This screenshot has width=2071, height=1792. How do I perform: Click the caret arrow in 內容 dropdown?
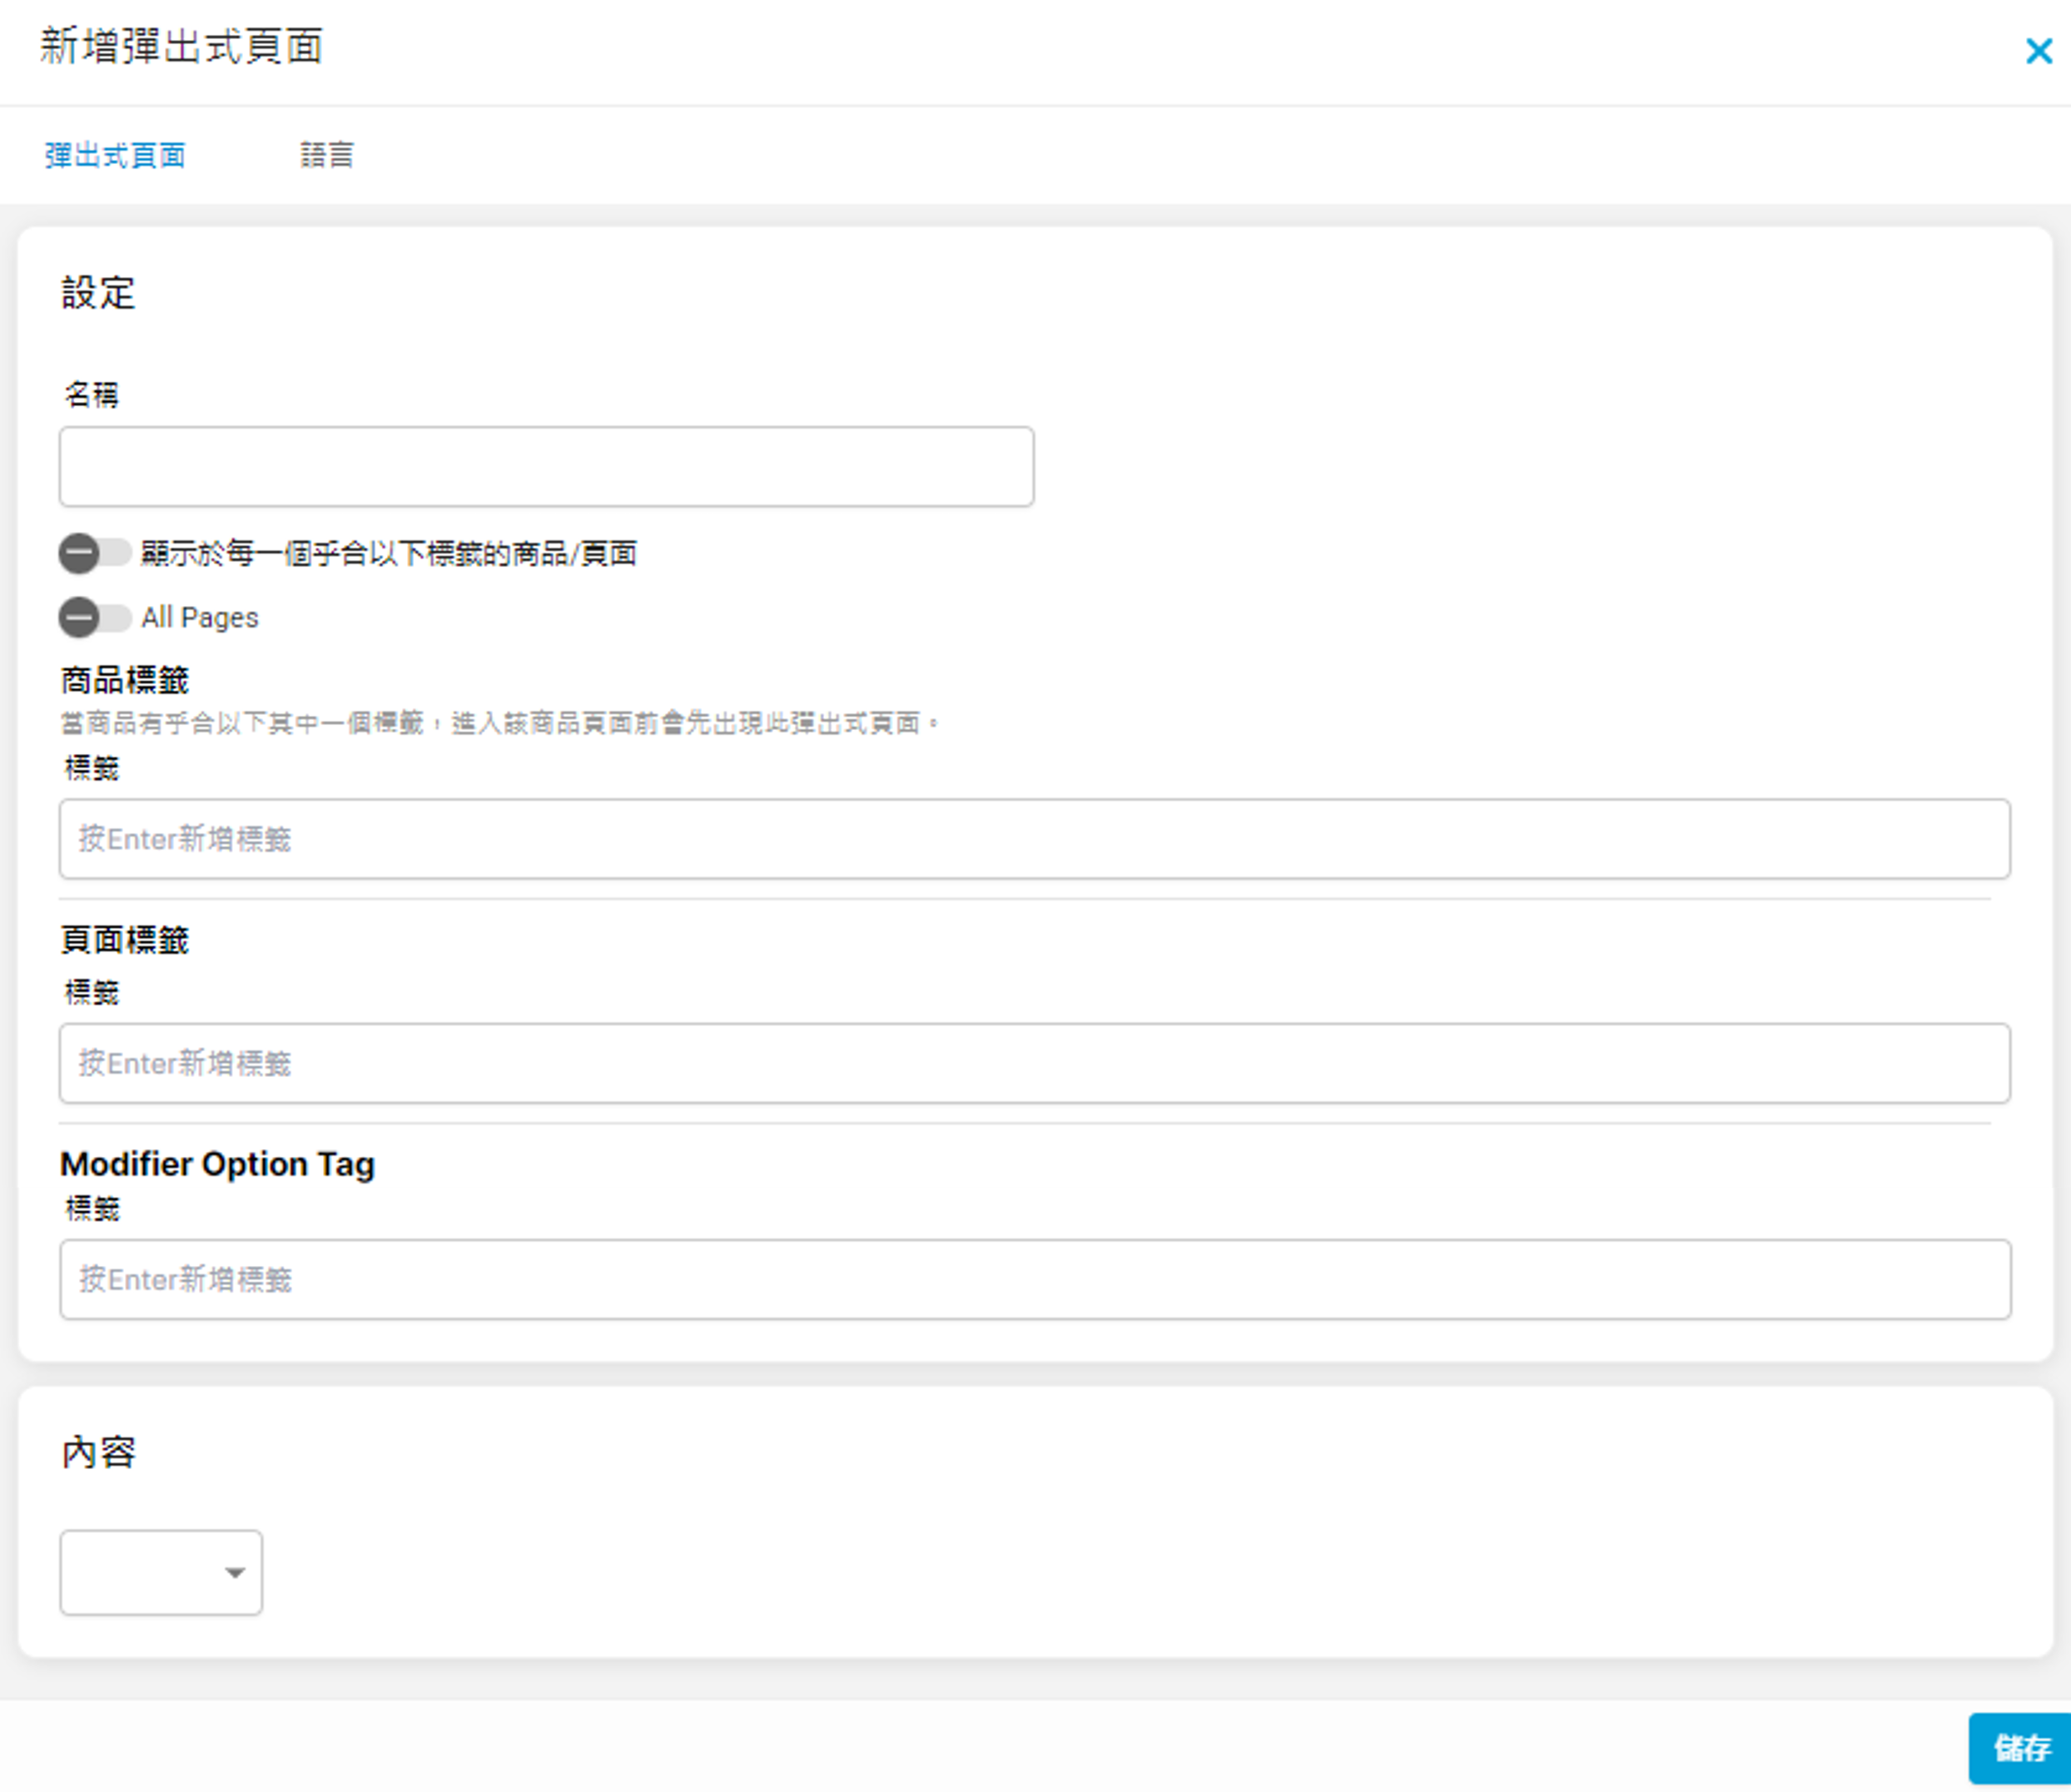point(235,1573)
